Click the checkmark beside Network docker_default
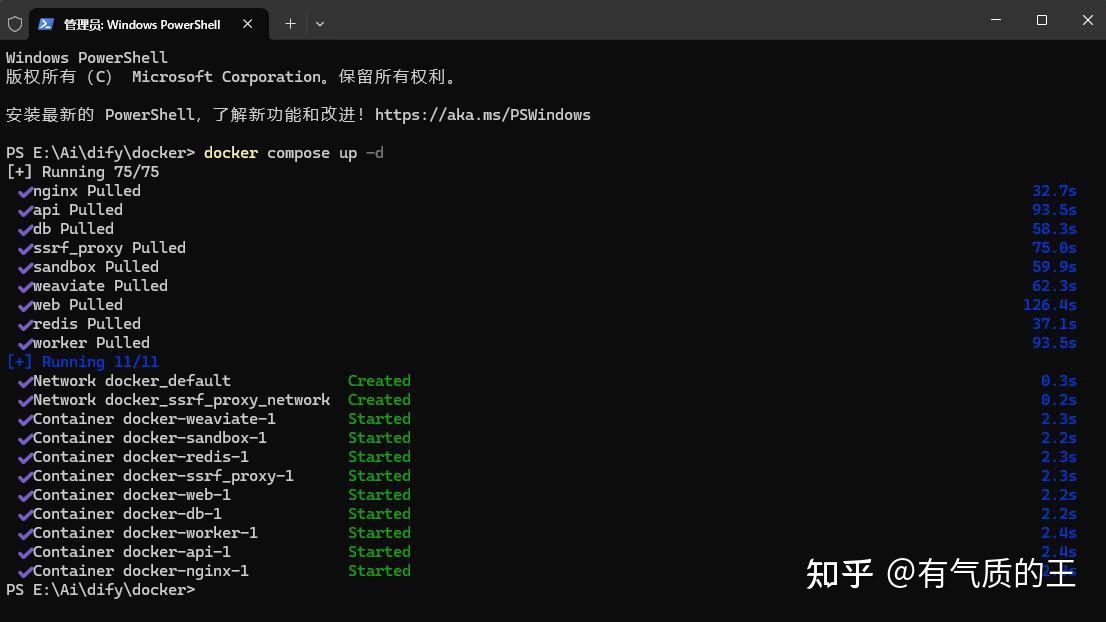The width and height of the screenshot is (1106, 622). pos(25,381)
